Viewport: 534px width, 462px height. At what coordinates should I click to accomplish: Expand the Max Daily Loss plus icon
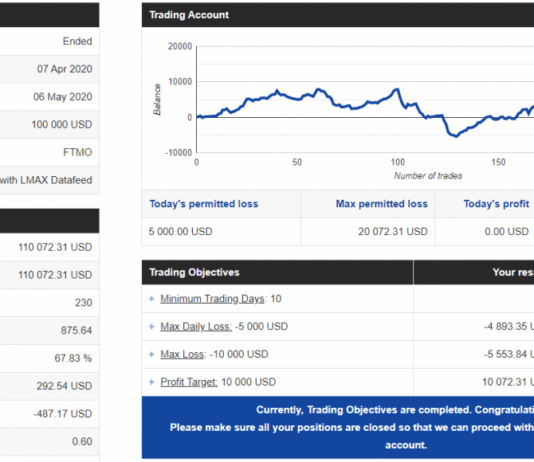(x=152, y=327)
